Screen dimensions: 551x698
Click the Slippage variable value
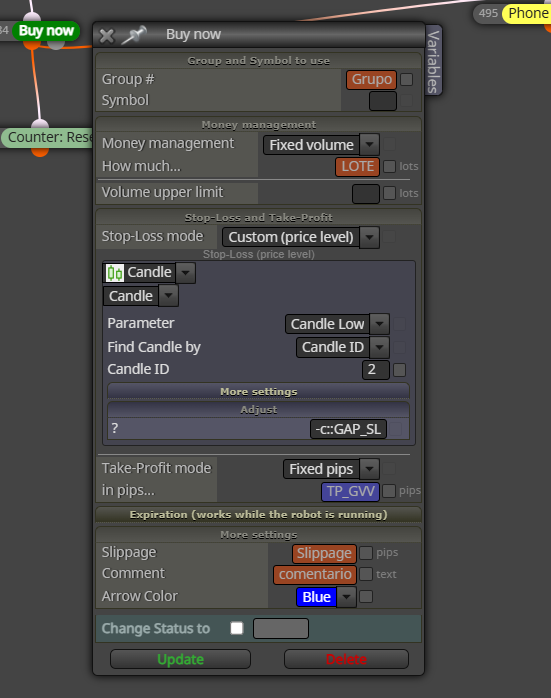tap(324, 553)
